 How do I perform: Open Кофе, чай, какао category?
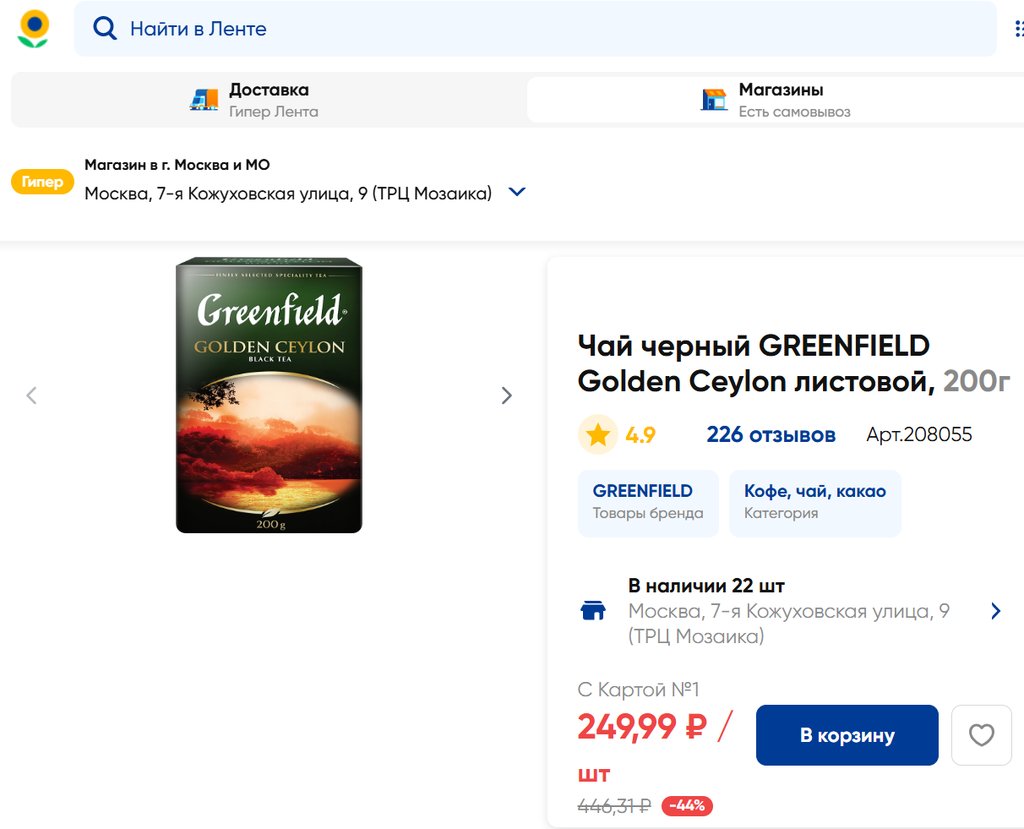pyautogui.click(x=815, y=503)
